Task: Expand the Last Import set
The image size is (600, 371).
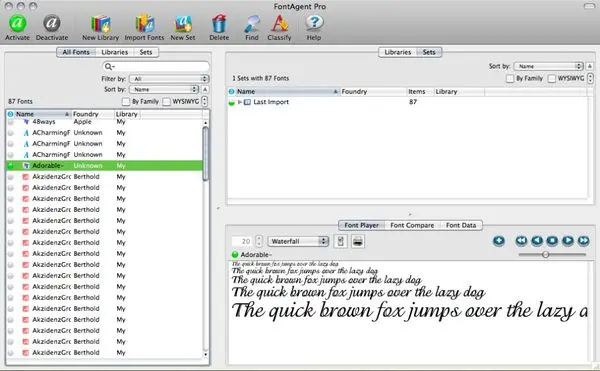Action: (240, 102)
